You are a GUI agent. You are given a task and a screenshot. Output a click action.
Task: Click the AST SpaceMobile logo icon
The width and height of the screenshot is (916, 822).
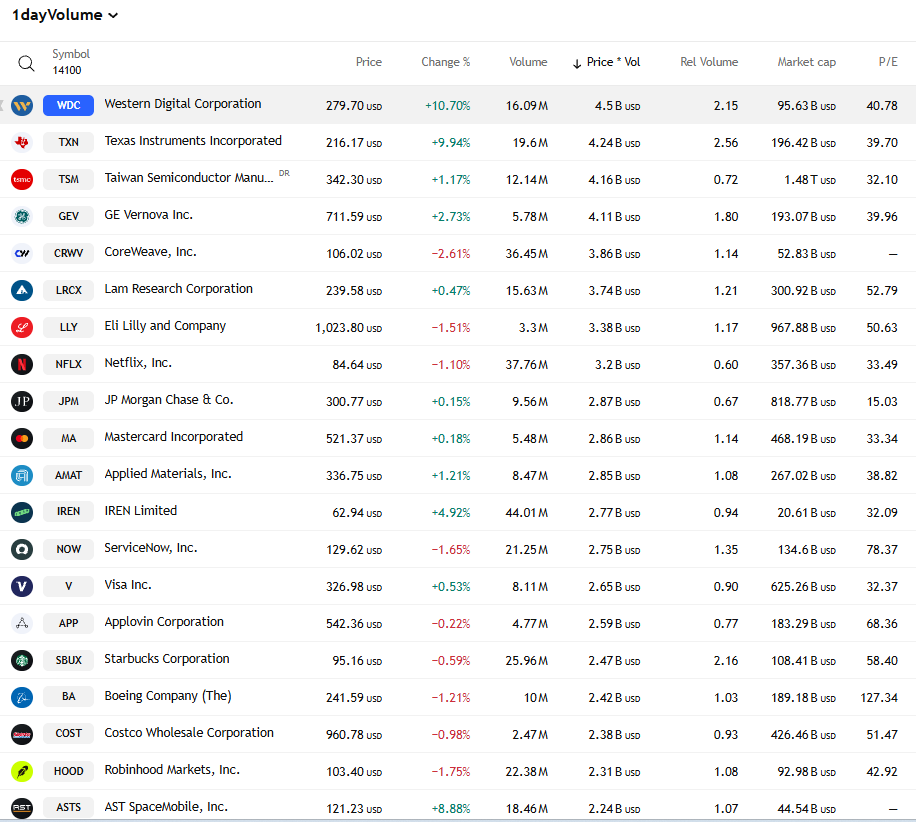[x=22, y=809]
